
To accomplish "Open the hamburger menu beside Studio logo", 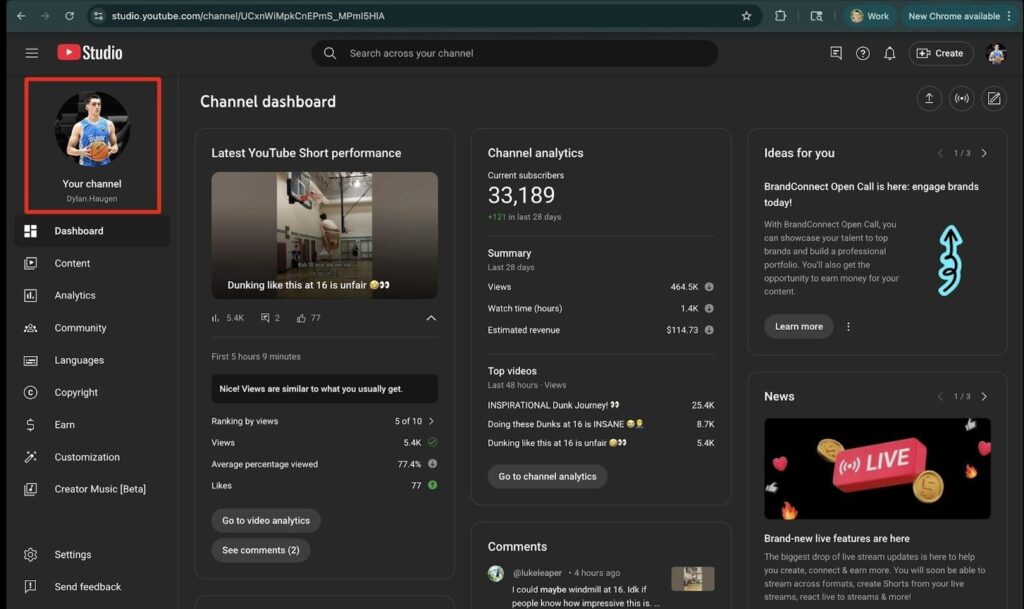I will tap(32, 53).
